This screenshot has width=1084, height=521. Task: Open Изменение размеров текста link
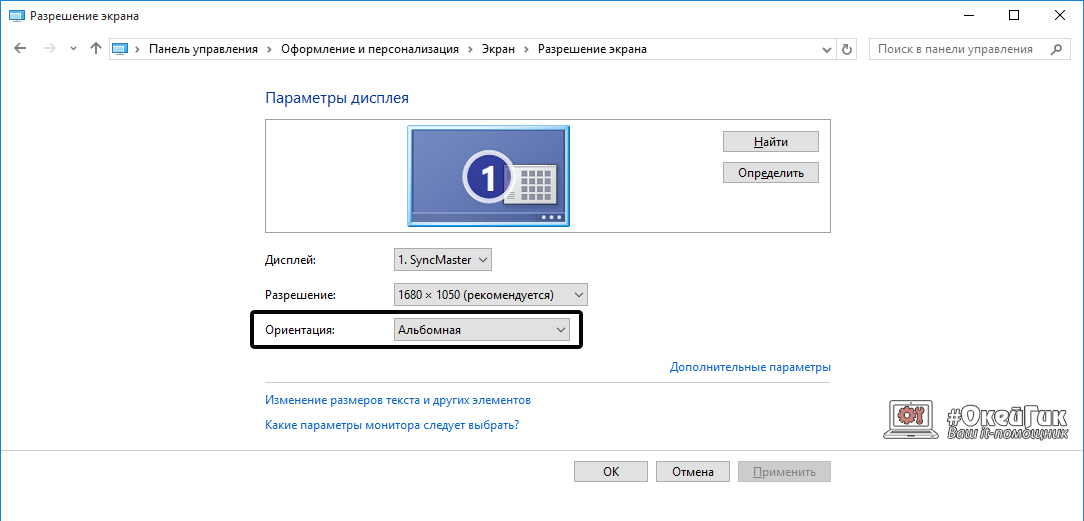[x=398, y=400]
